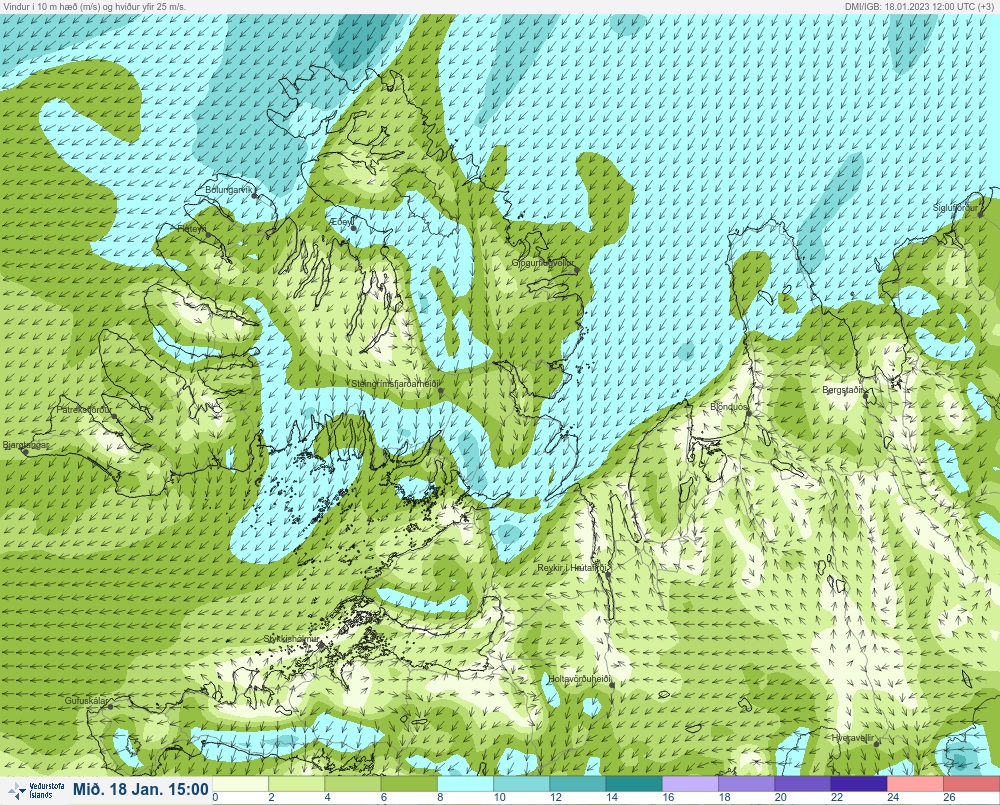Click the '16' value on the wind scale

click(x=668, y=797)
